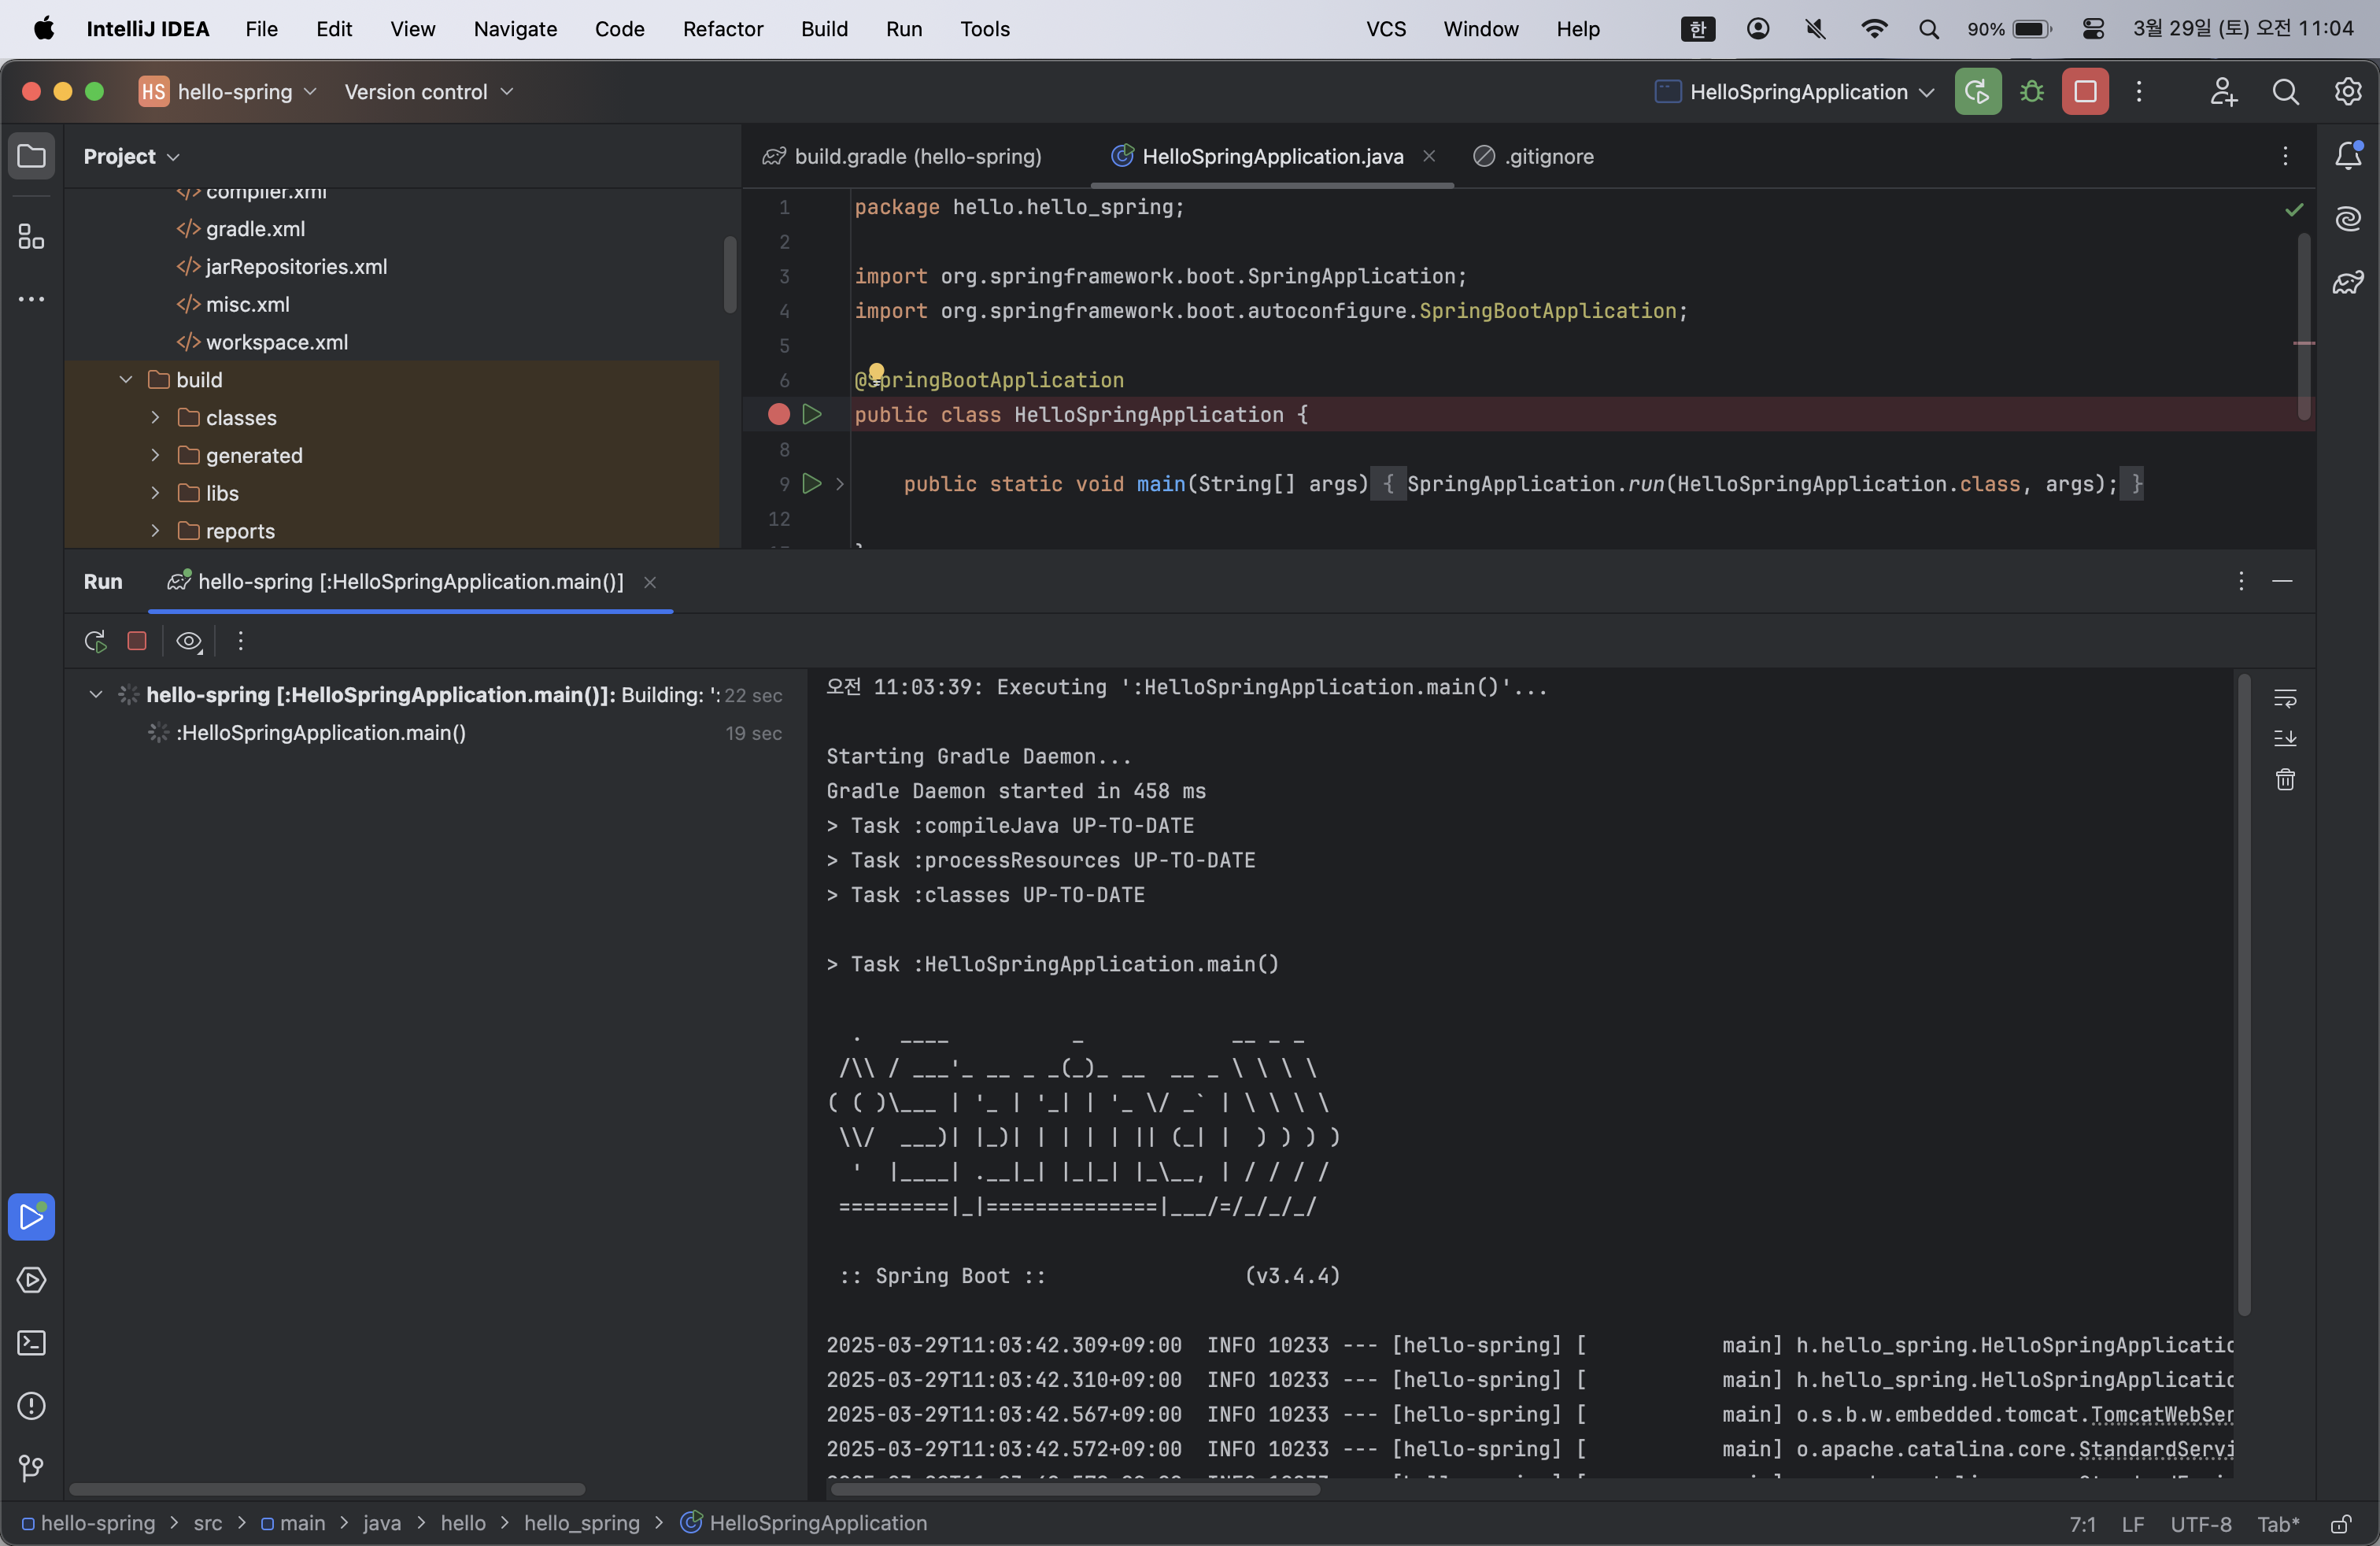The image size is (2380, 1546).
Task: Open the Build menu
Action: coord(824,29)
